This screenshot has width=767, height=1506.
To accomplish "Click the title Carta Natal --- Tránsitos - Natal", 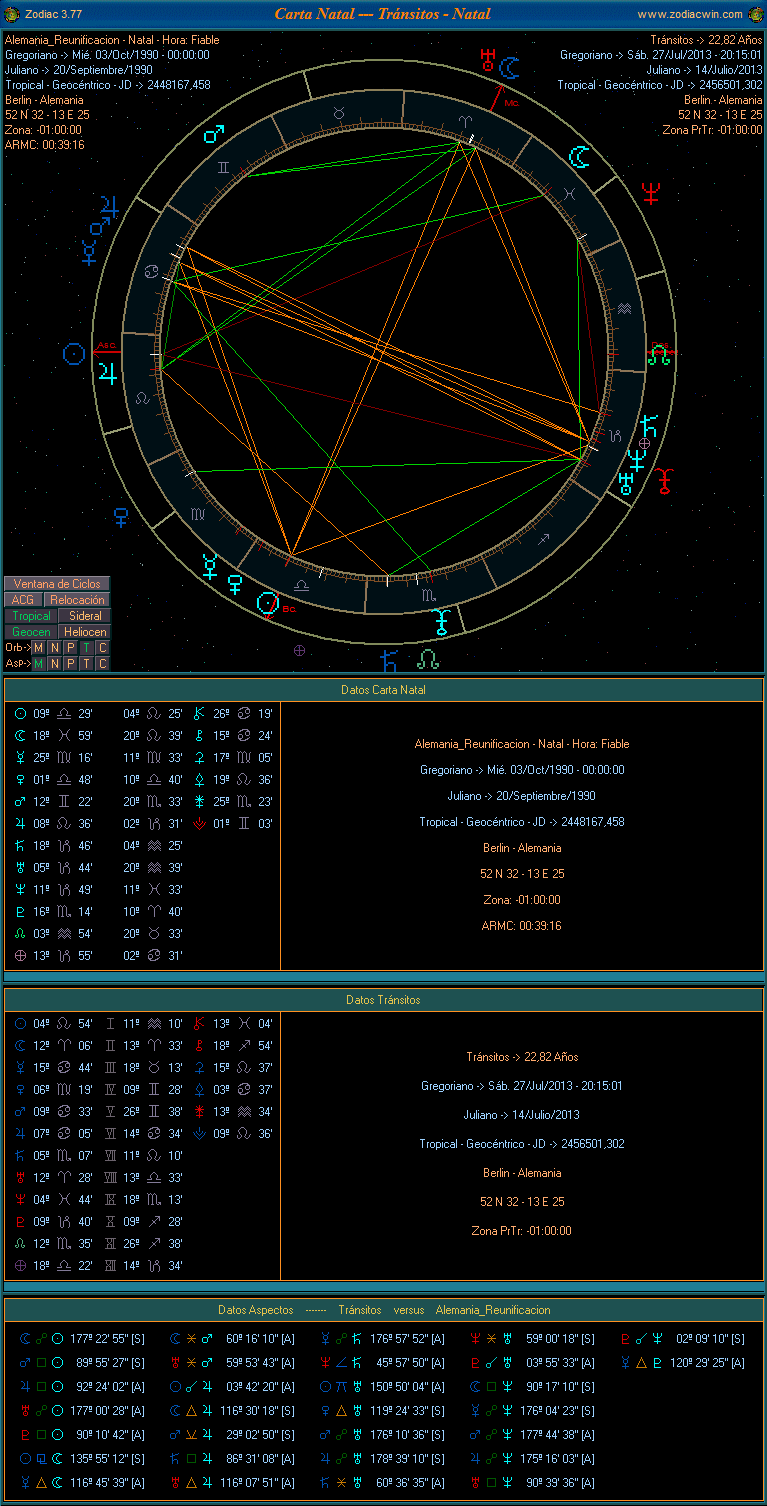I will [383, 14].
